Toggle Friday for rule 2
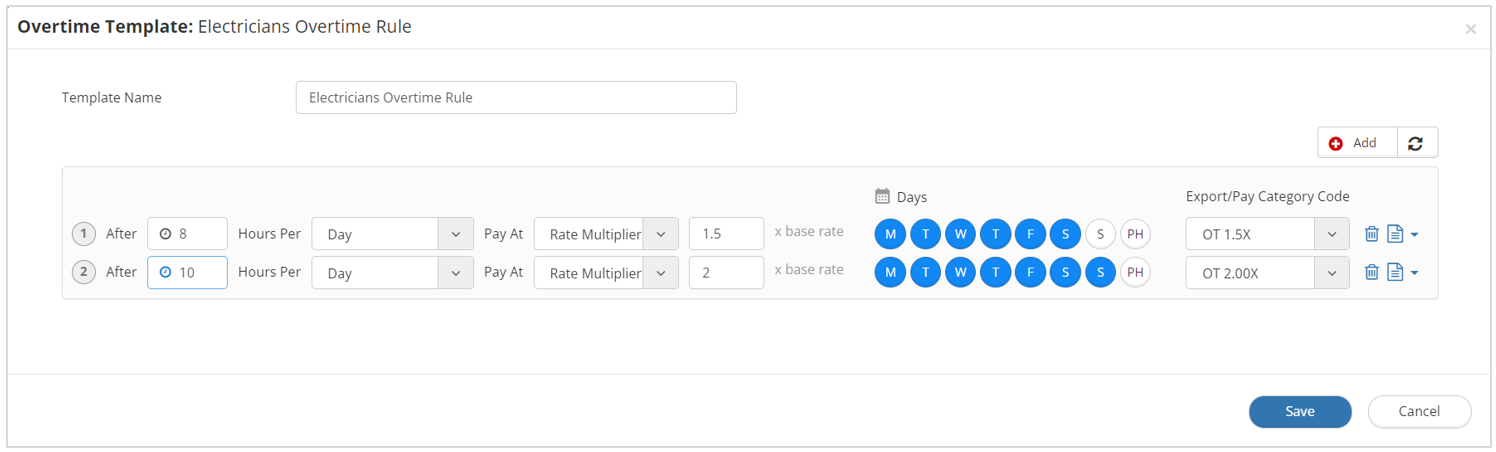The height and width of the screenshot is (452, 1496). click(x=1030, y=272)
